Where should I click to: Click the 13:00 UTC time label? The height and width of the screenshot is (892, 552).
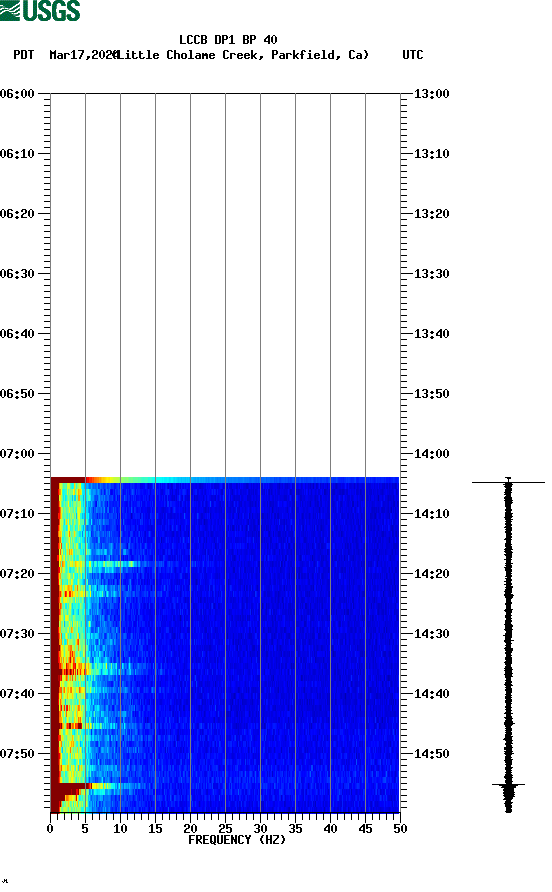coord(431,93)
